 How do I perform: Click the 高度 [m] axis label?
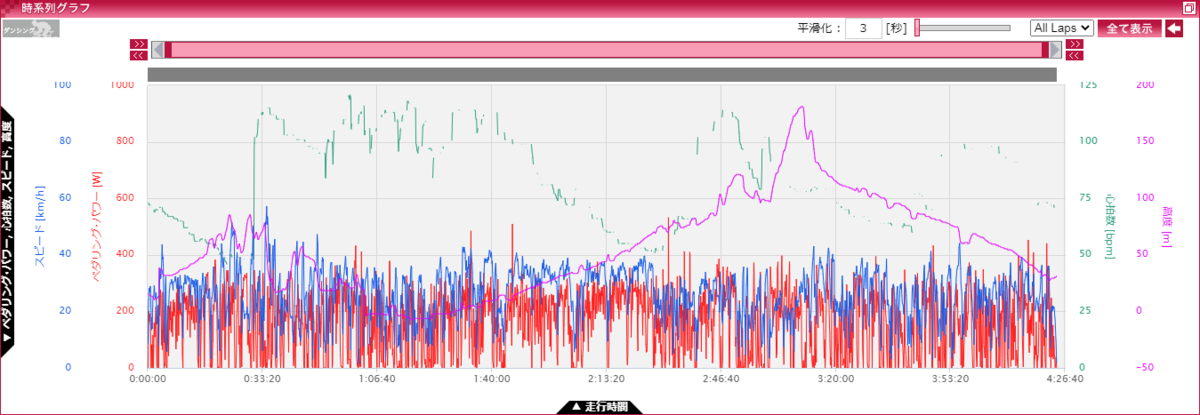(1165, 226)
